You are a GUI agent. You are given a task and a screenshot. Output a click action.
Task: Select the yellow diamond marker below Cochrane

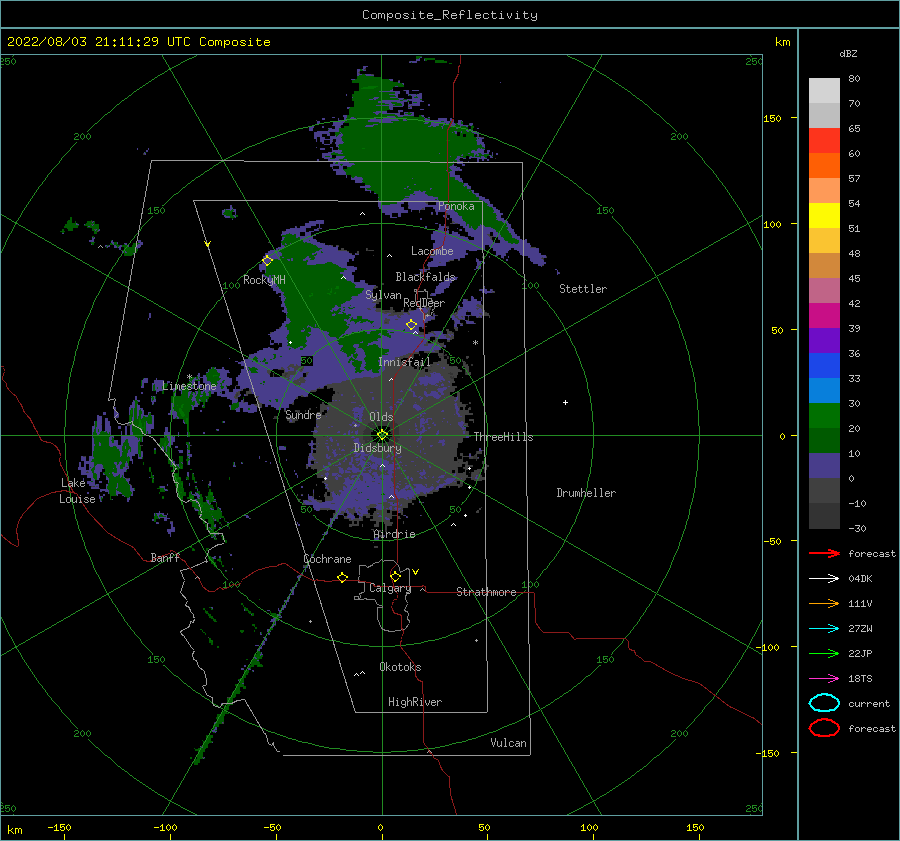[342, 577]
